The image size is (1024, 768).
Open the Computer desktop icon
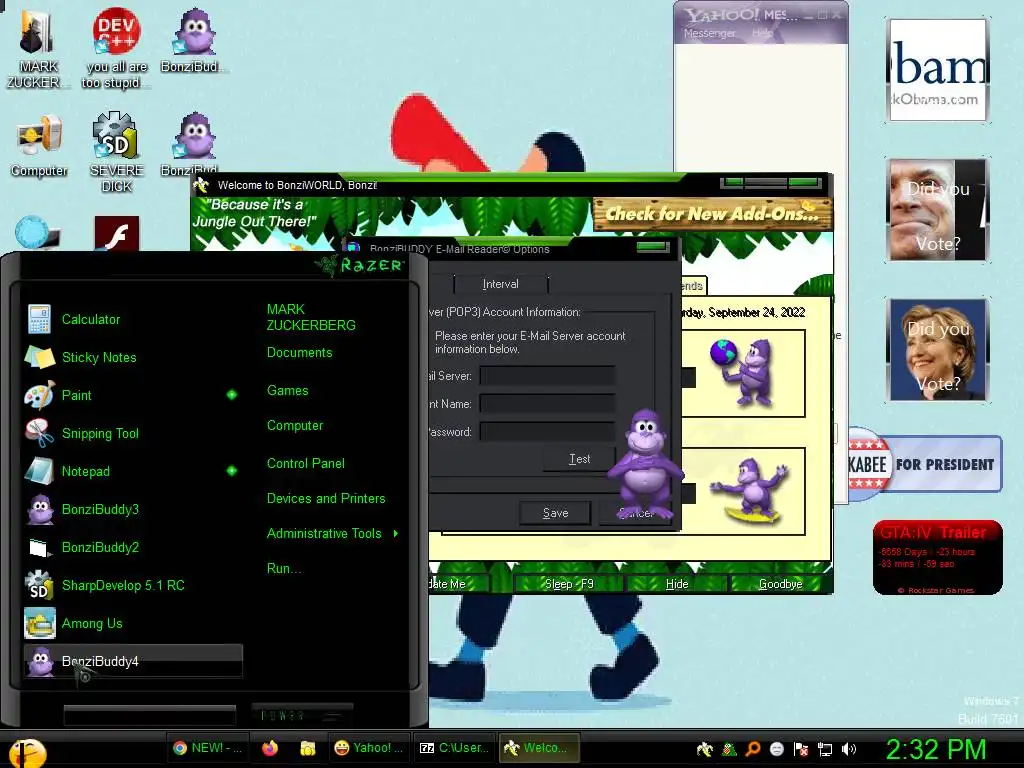point(39,146)
